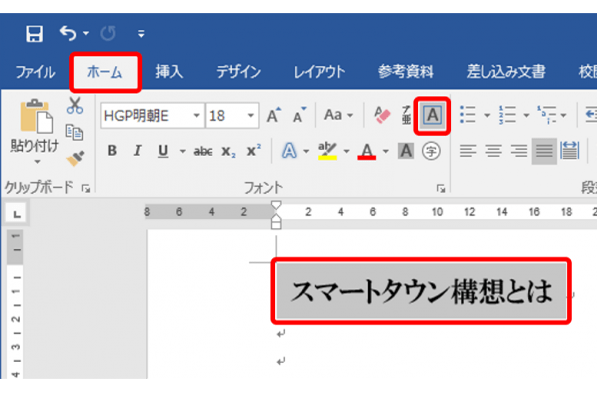This screenshot has width=597, height=398.
Task: Align text left
Action: click(468, 151)
